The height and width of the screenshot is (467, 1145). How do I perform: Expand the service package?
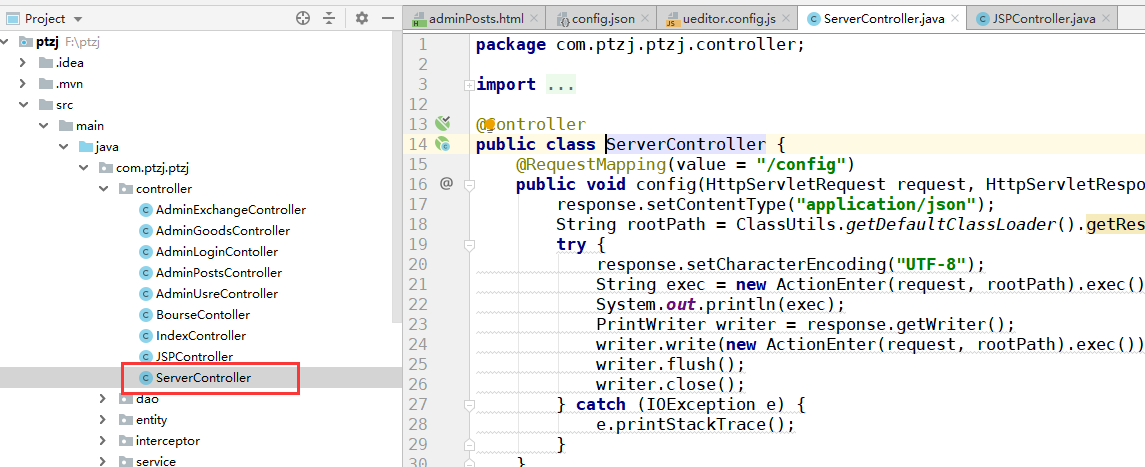click(104, 461)
